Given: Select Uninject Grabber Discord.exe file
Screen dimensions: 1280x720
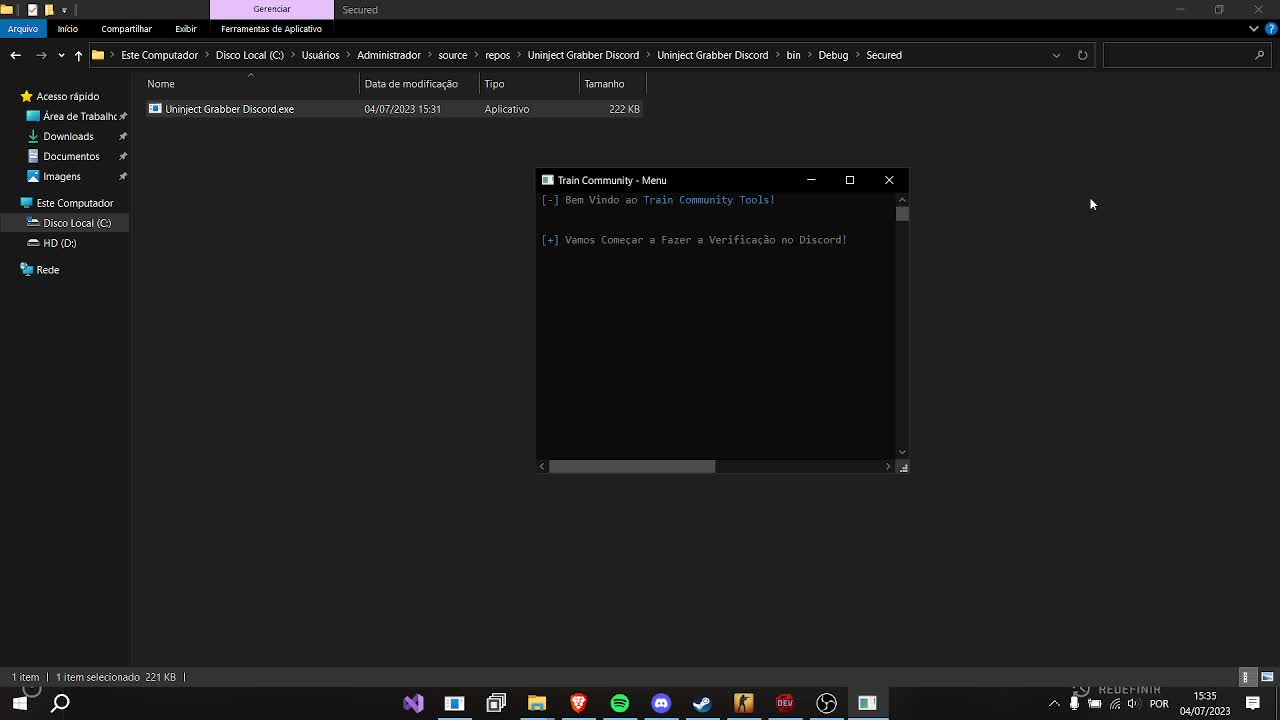Looking at the screenshot, I should click(229, 109).
